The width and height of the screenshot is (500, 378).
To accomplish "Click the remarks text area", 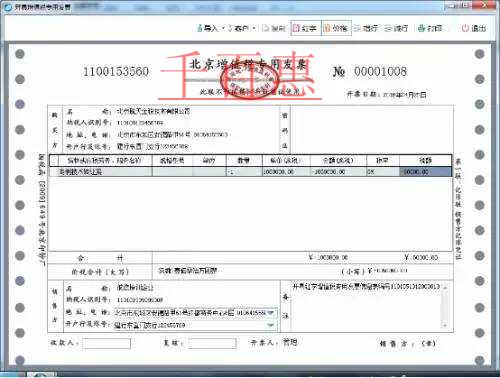I will point(365,307).
